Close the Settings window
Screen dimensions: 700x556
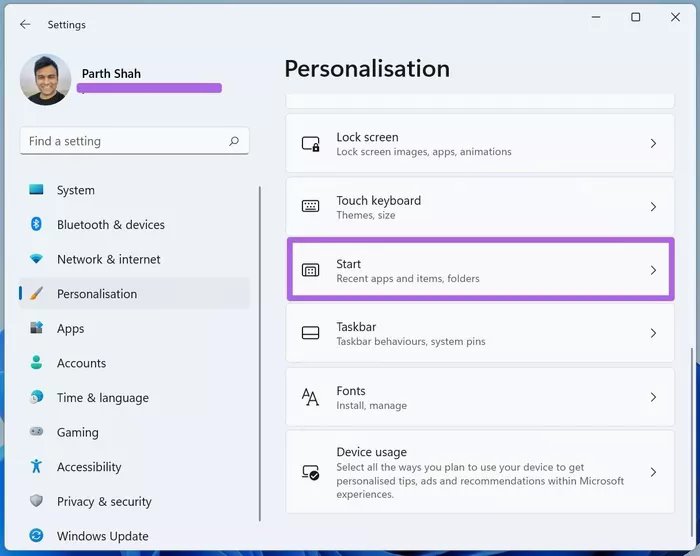pyautogui.click(x=675, y=17)
